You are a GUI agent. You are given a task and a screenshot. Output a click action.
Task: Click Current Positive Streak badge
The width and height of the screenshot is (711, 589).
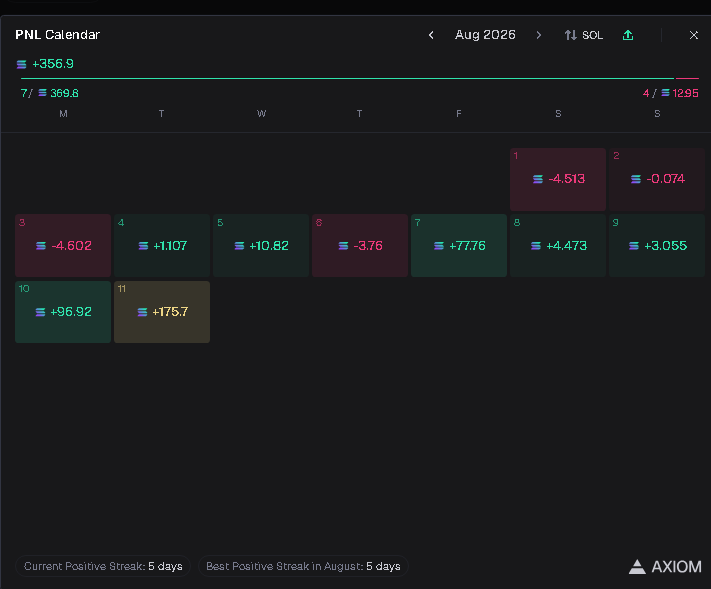103,566
